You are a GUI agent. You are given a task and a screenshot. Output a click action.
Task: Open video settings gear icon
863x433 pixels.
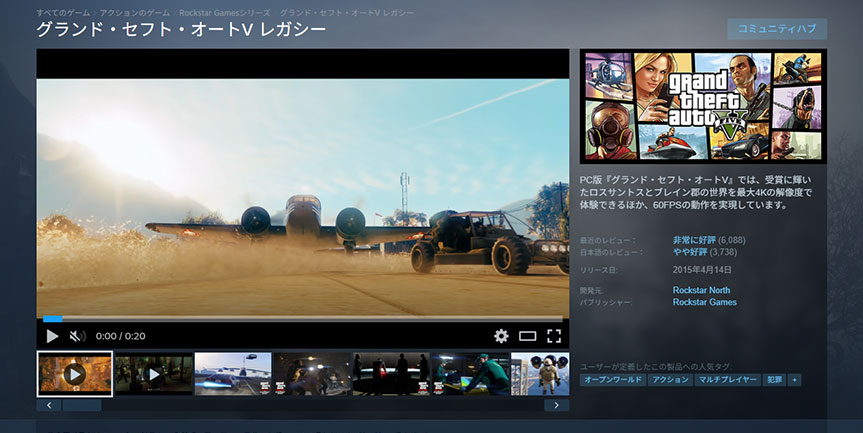pyautogui.click(x=501, y=336)
